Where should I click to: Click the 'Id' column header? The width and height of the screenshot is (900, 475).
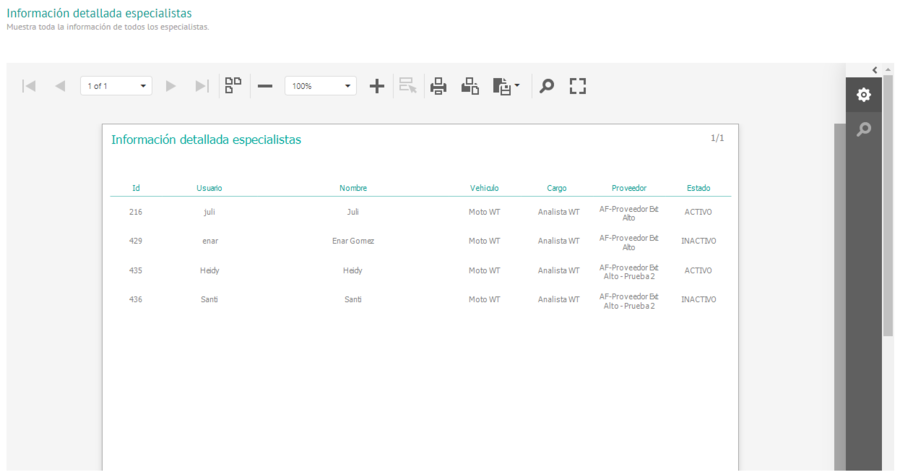click(136, 188)
